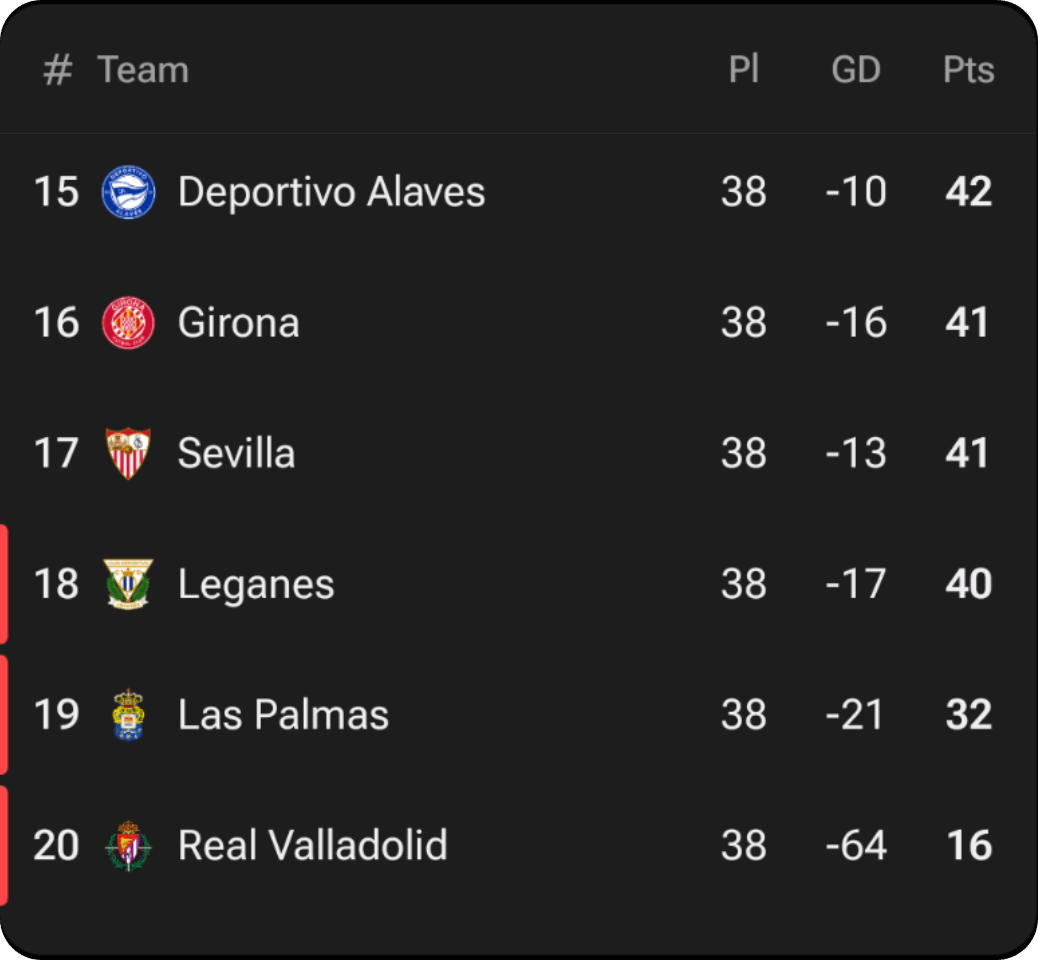Screen dimensions: 1038x960
Task: Click the red relegation marker beside Leganes
Action: point(4,584)
